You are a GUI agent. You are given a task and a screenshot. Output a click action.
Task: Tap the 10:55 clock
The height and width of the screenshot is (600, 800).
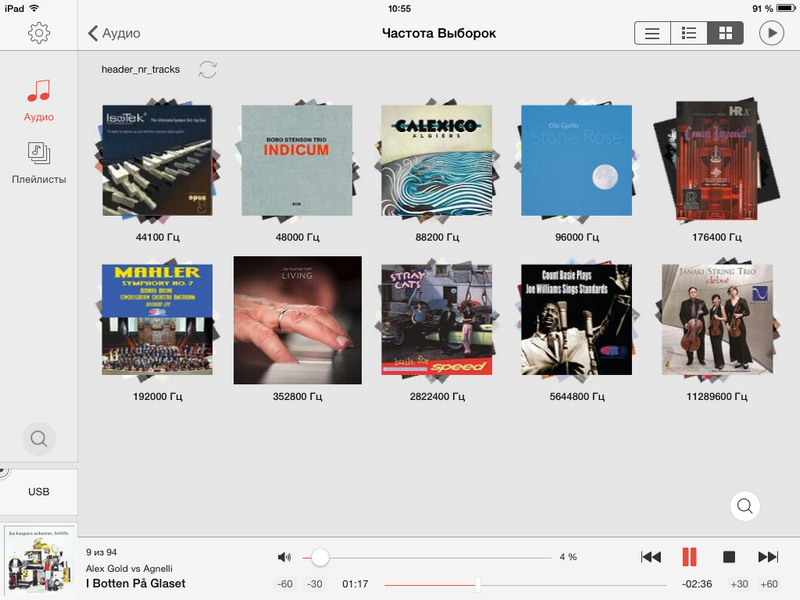[x=399, y=9]
